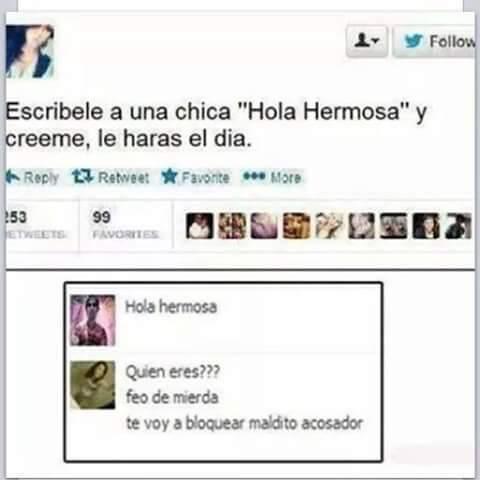
Task: Open second retweeter avatar in row
Action: [232, 226]
